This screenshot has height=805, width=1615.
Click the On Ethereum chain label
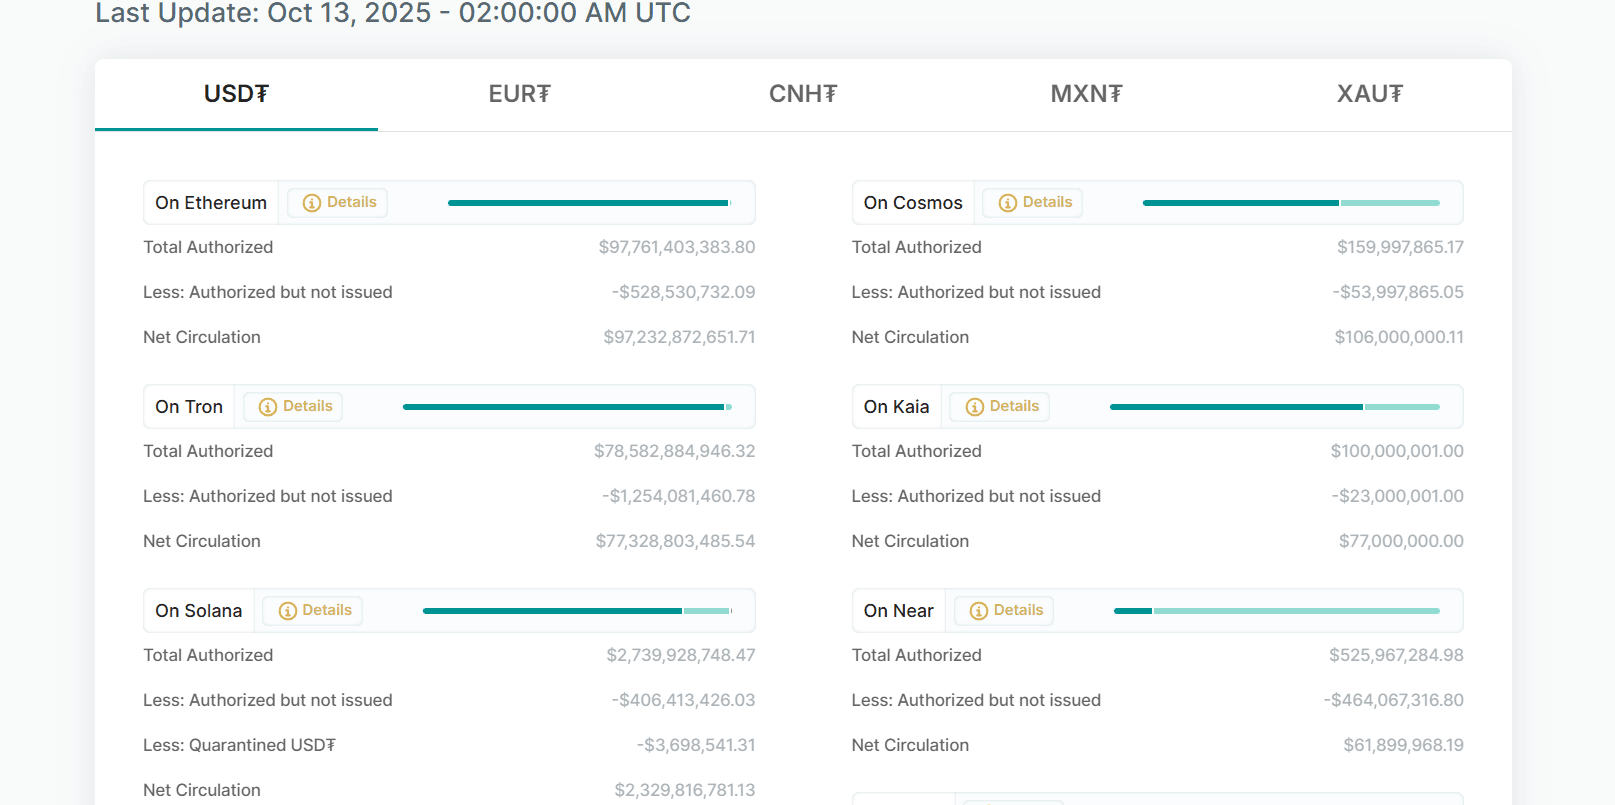pyautogui.click(x=211, y=203)
